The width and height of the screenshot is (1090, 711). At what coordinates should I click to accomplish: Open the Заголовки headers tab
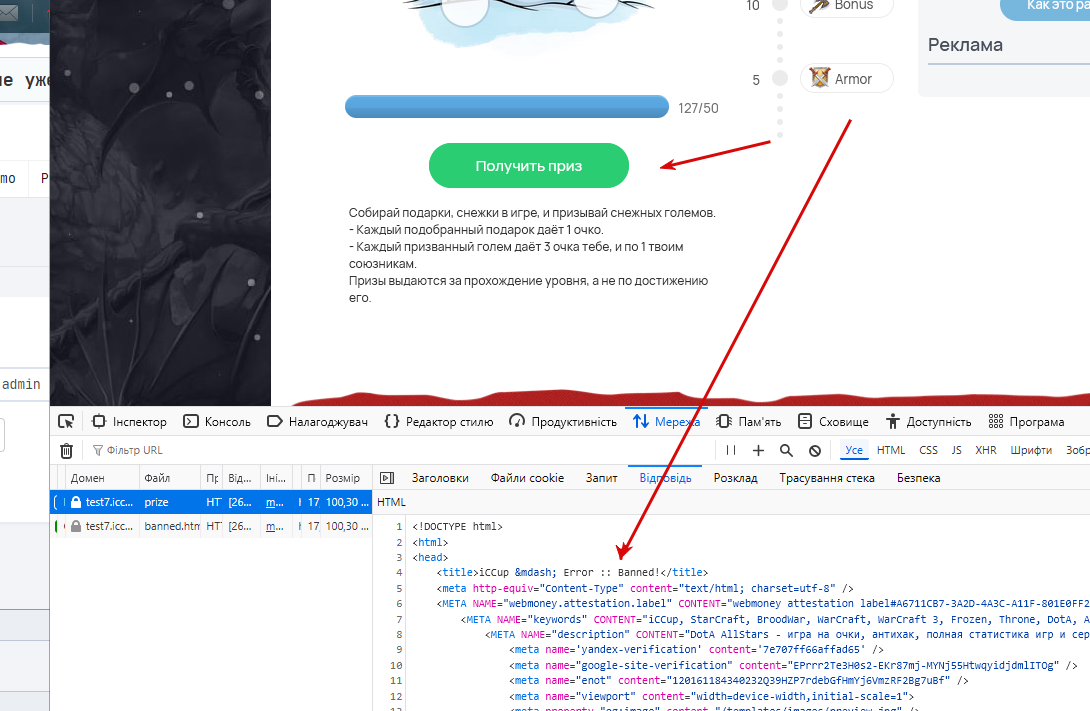tap(440, 478)
